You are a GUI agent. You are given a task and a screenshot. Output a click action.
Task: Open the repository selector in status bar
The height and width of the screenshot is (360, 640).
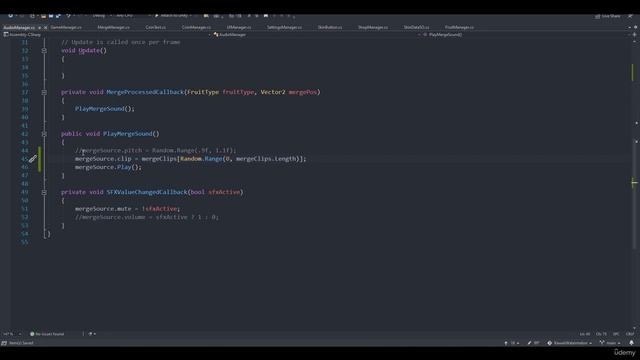click(x=570, y=343)
